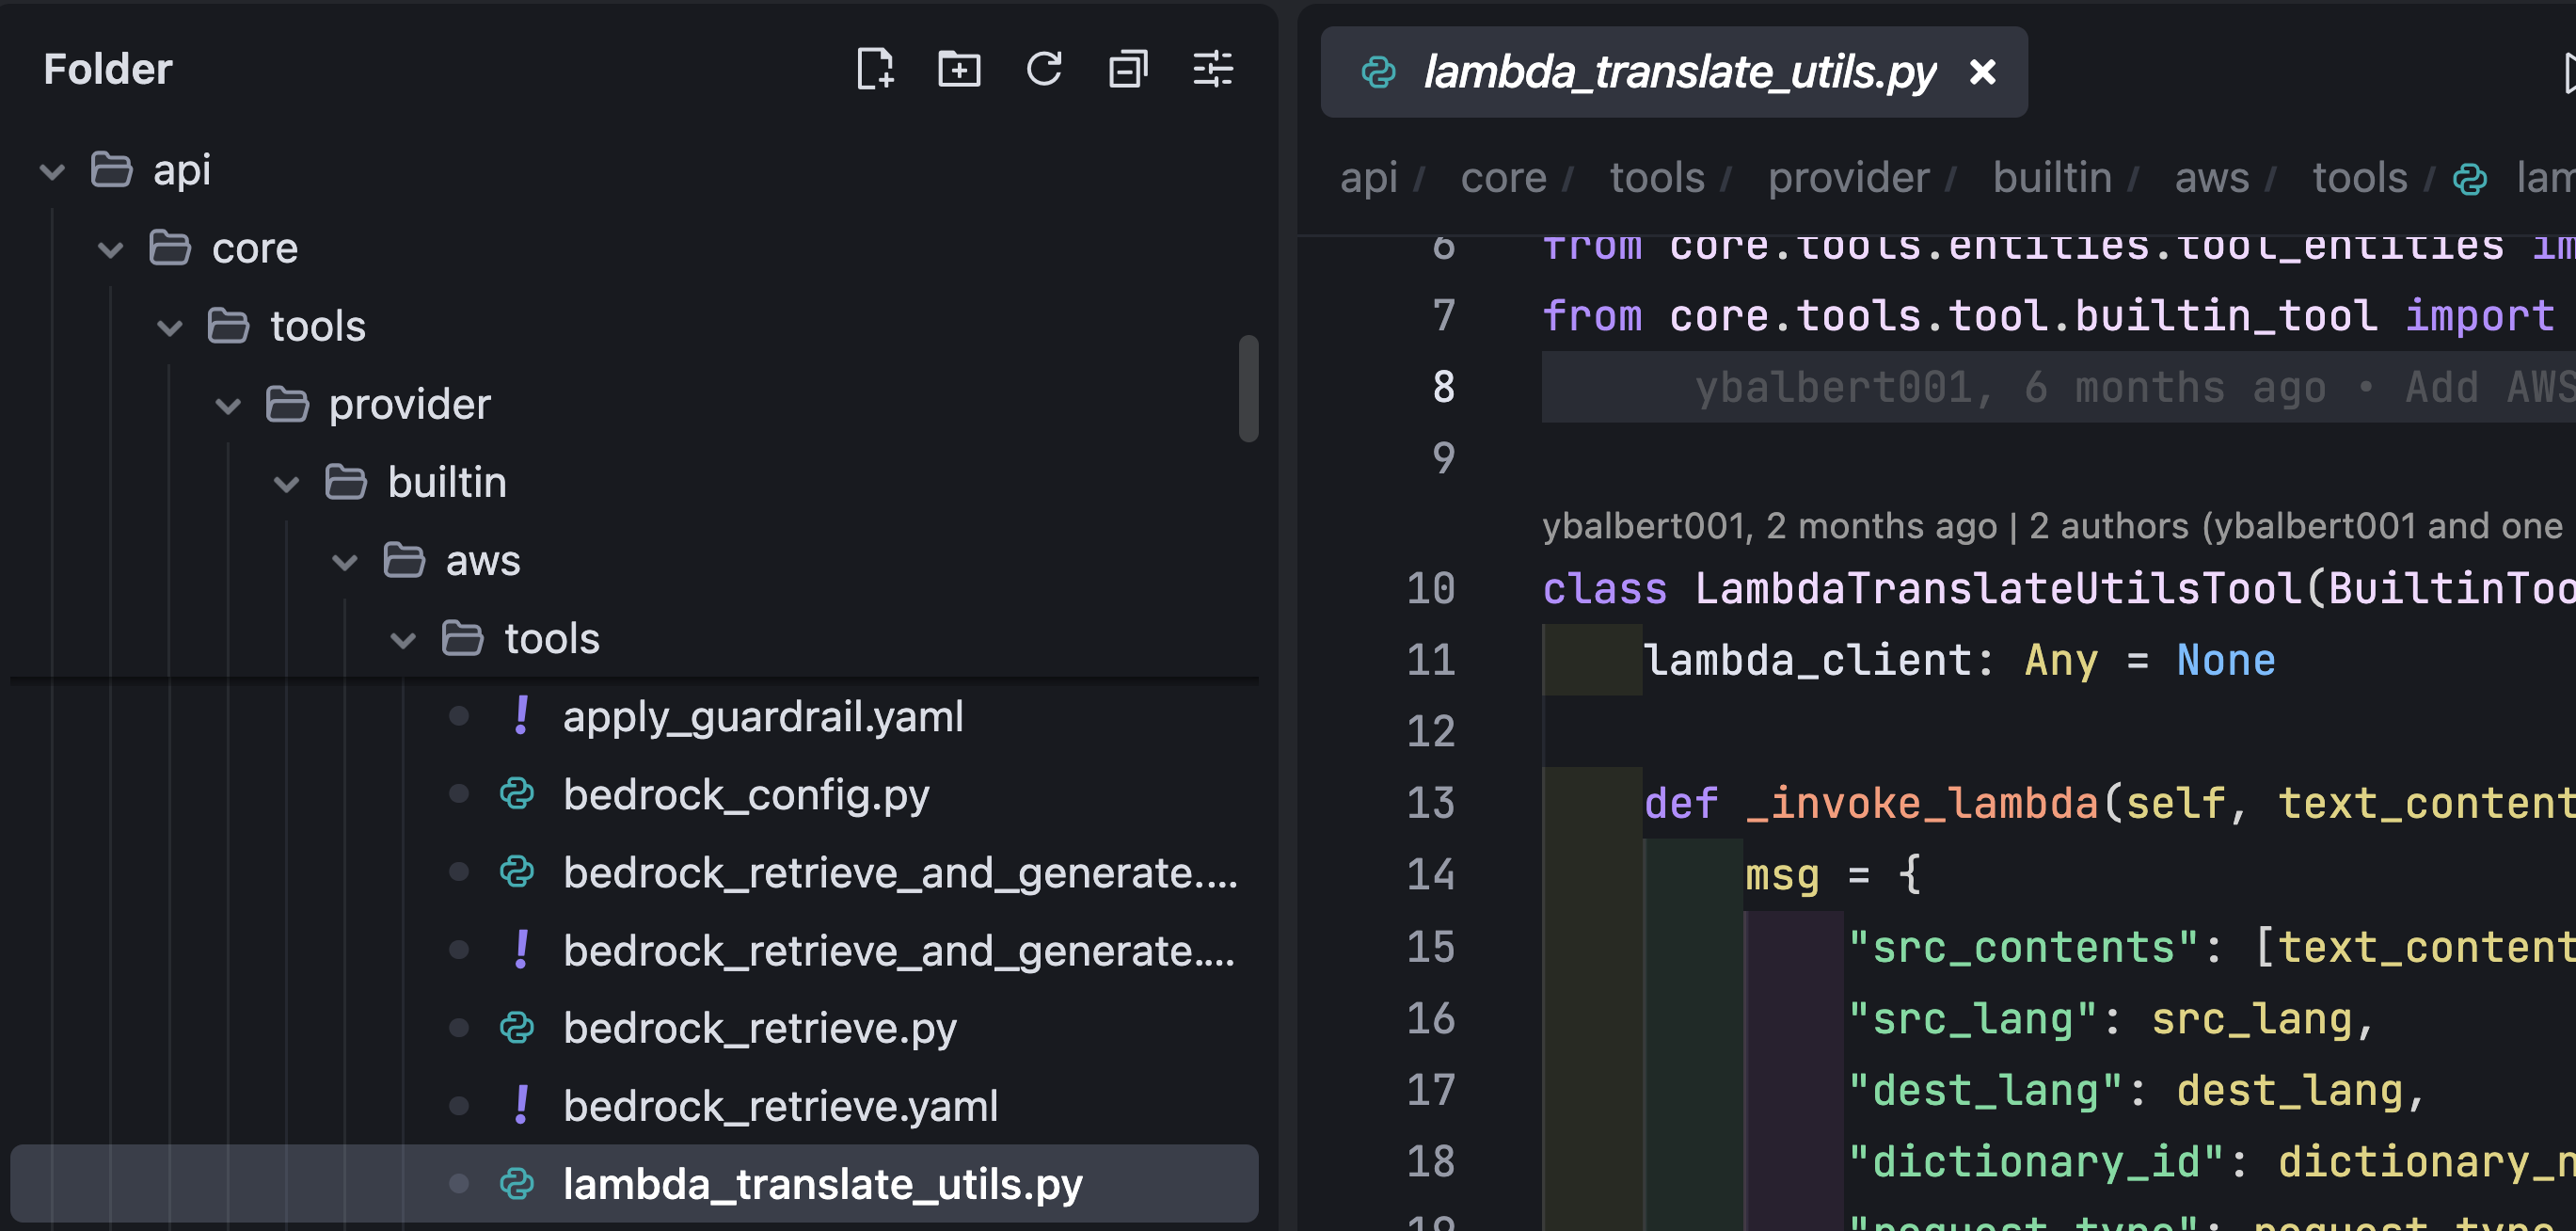2576x1231 pixels.
Task: Open folder panel settings sliders icon
Action: pyautogui.click(x=1212, y=69)
